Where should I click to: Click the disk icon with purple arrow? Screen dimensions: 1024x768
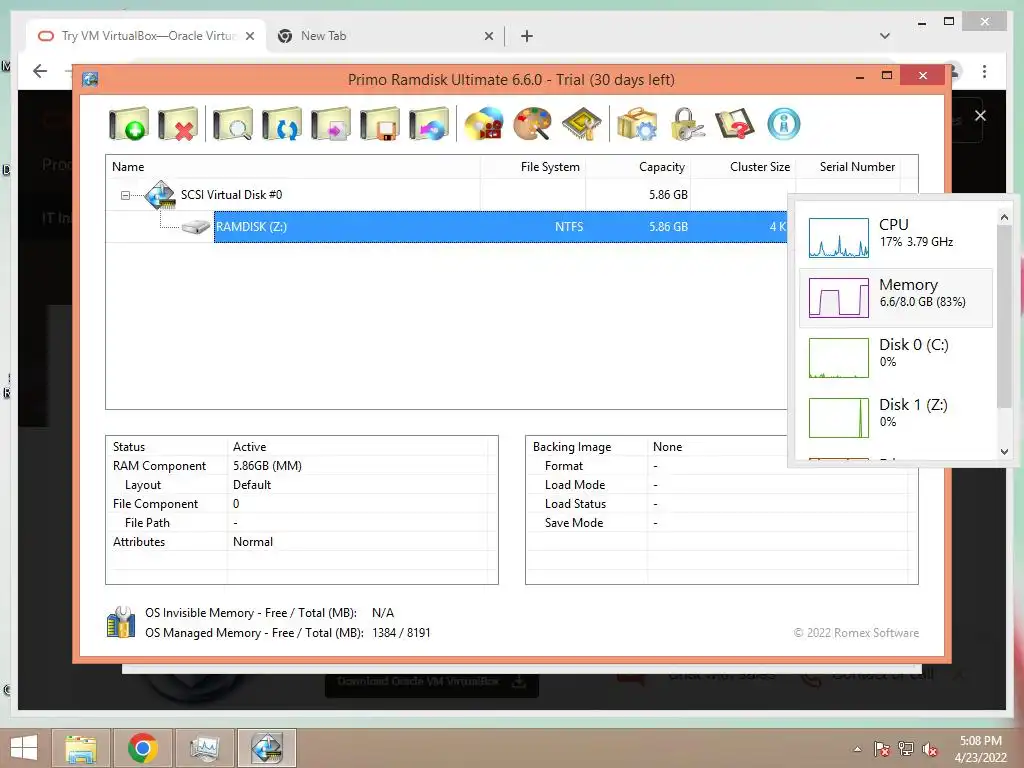330,124
